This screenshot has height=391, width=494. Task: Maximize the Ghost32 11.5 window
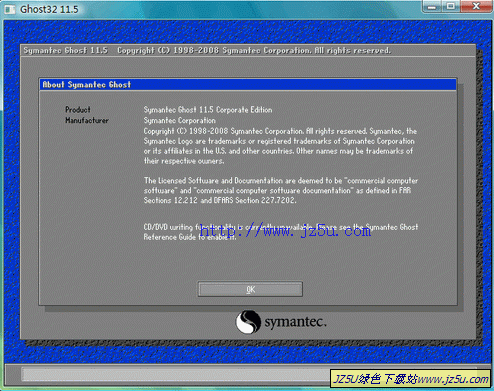tap(451, 7)
